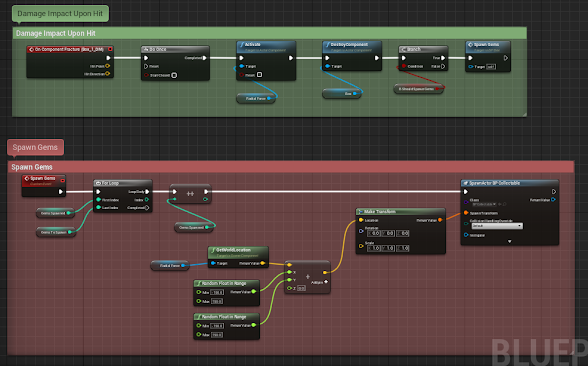Click the Make Transform Return Value pin
The width and height of the screenshot is (588, 366).
(440, 220)
